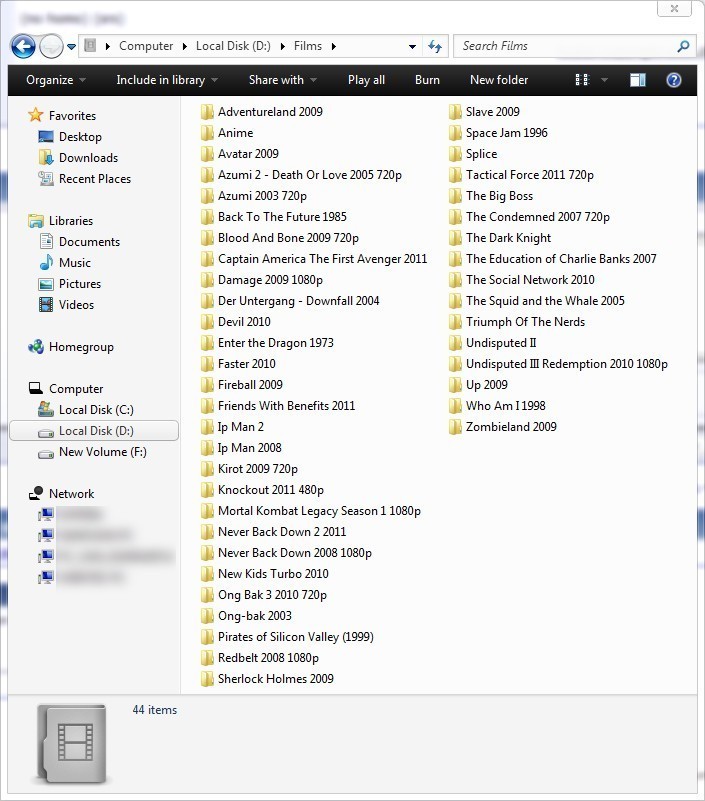Click the Burn button
The image size is (705, 801).
(x=427, y=80)
